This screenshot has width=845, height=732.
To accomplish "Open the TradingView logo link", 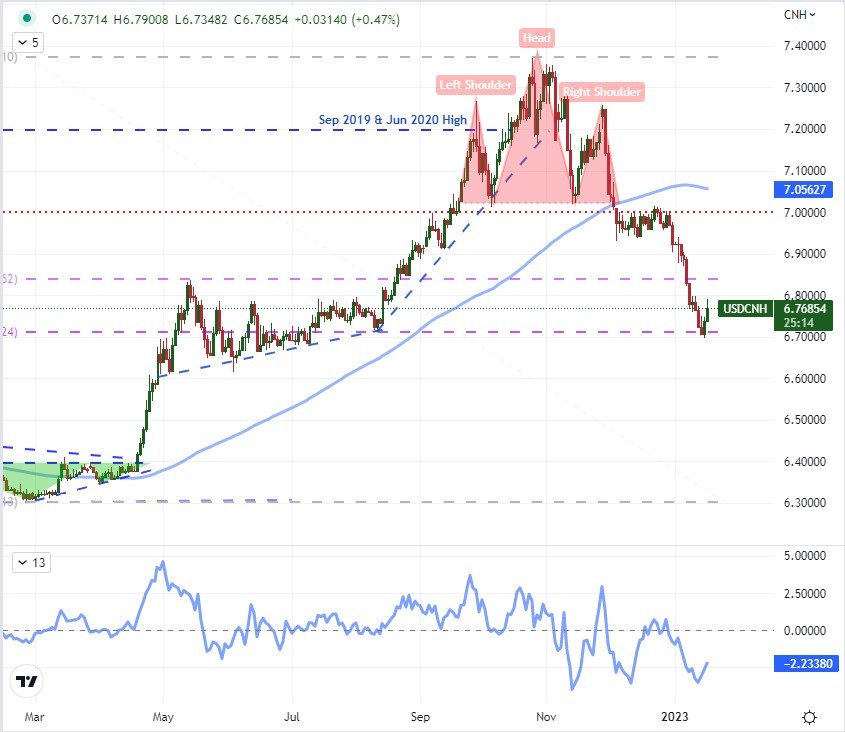I will (26, 681).
